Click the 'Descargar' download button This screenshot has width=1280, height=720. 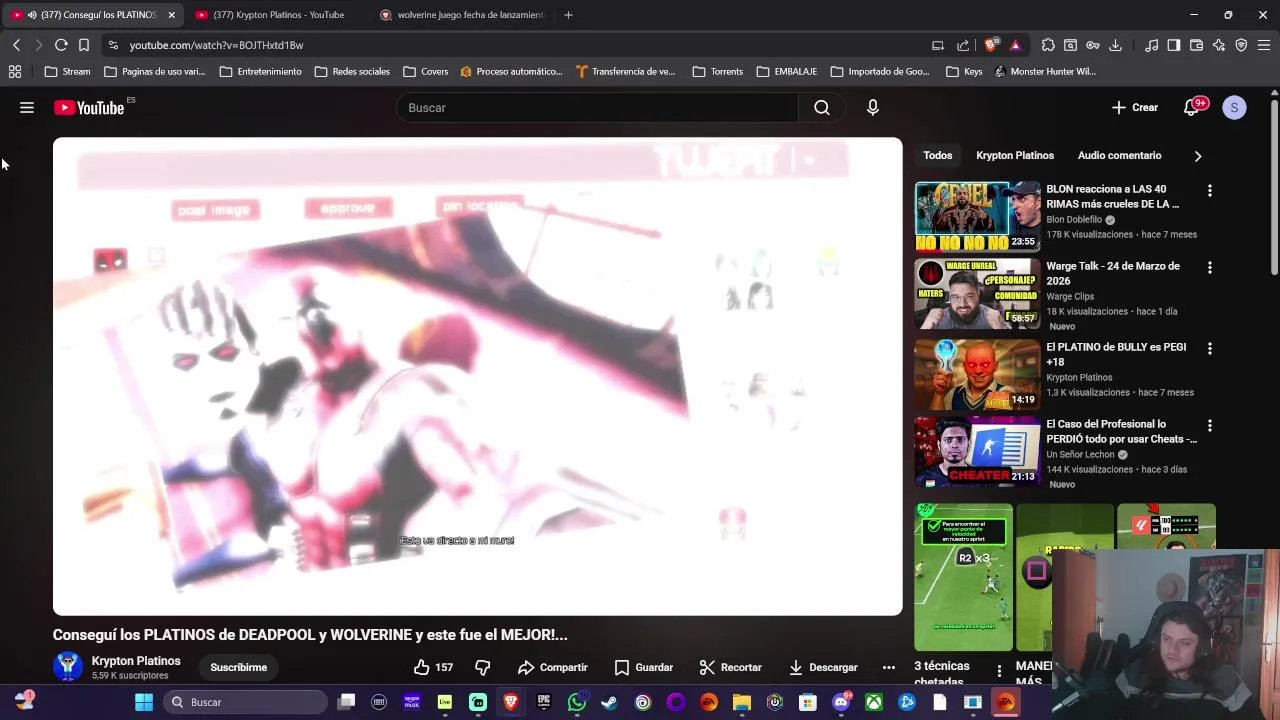(x=822, y=667)
